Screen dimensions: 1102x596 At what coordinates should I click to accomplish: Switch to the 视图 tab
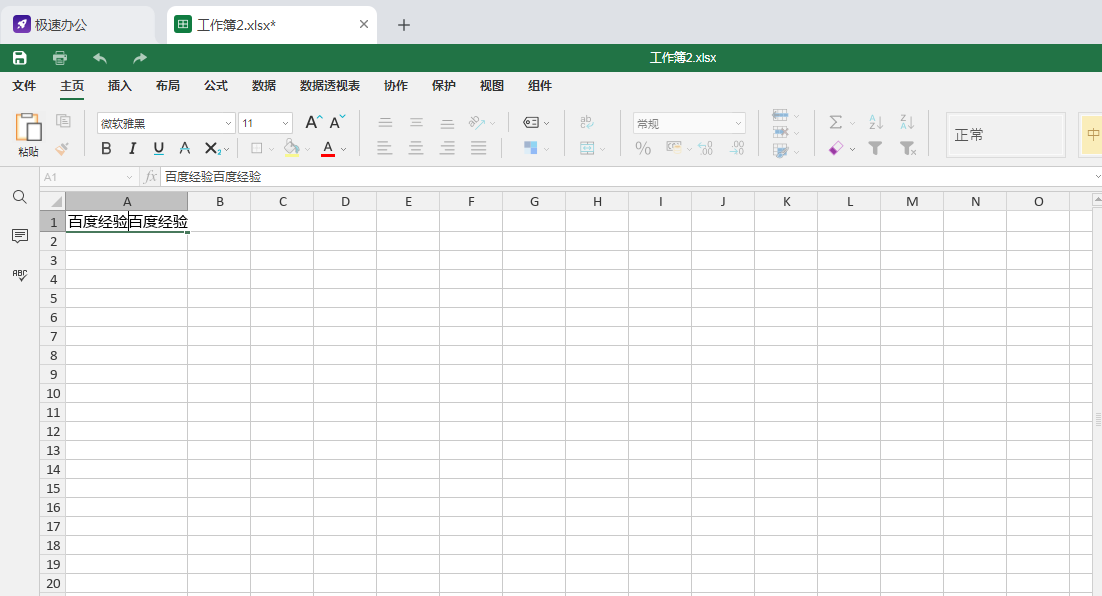(x=492, y=86)
